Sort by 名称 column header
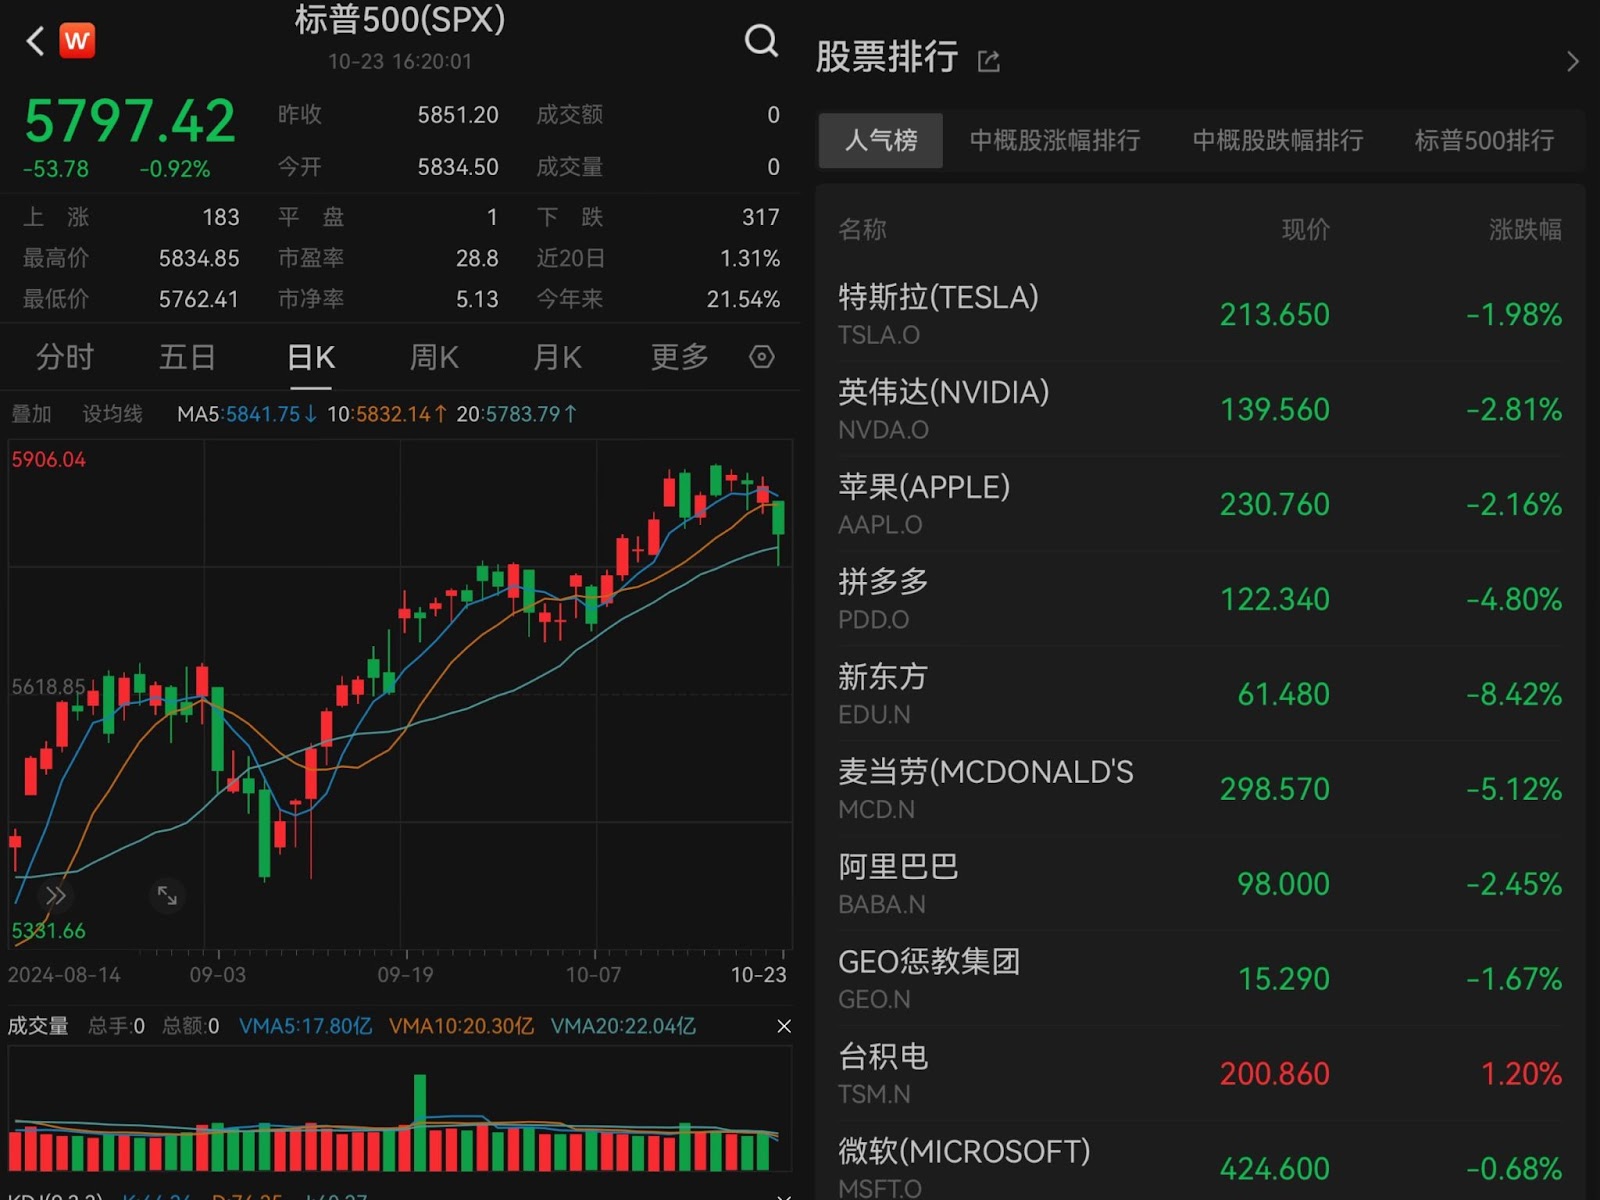 point(862,230)
